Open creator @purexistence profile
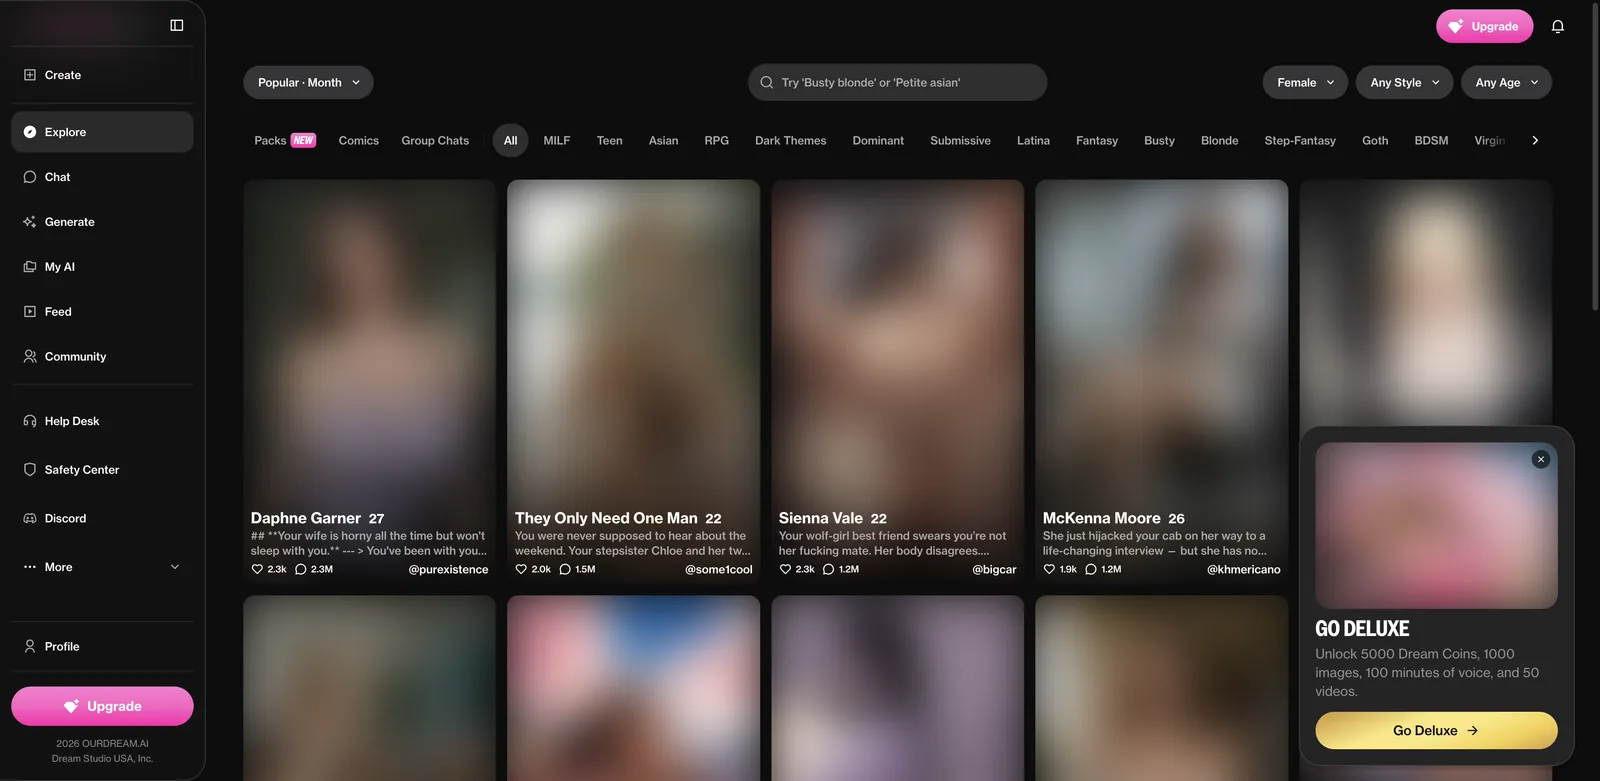The image size is (1600, 781). [448, 570]
